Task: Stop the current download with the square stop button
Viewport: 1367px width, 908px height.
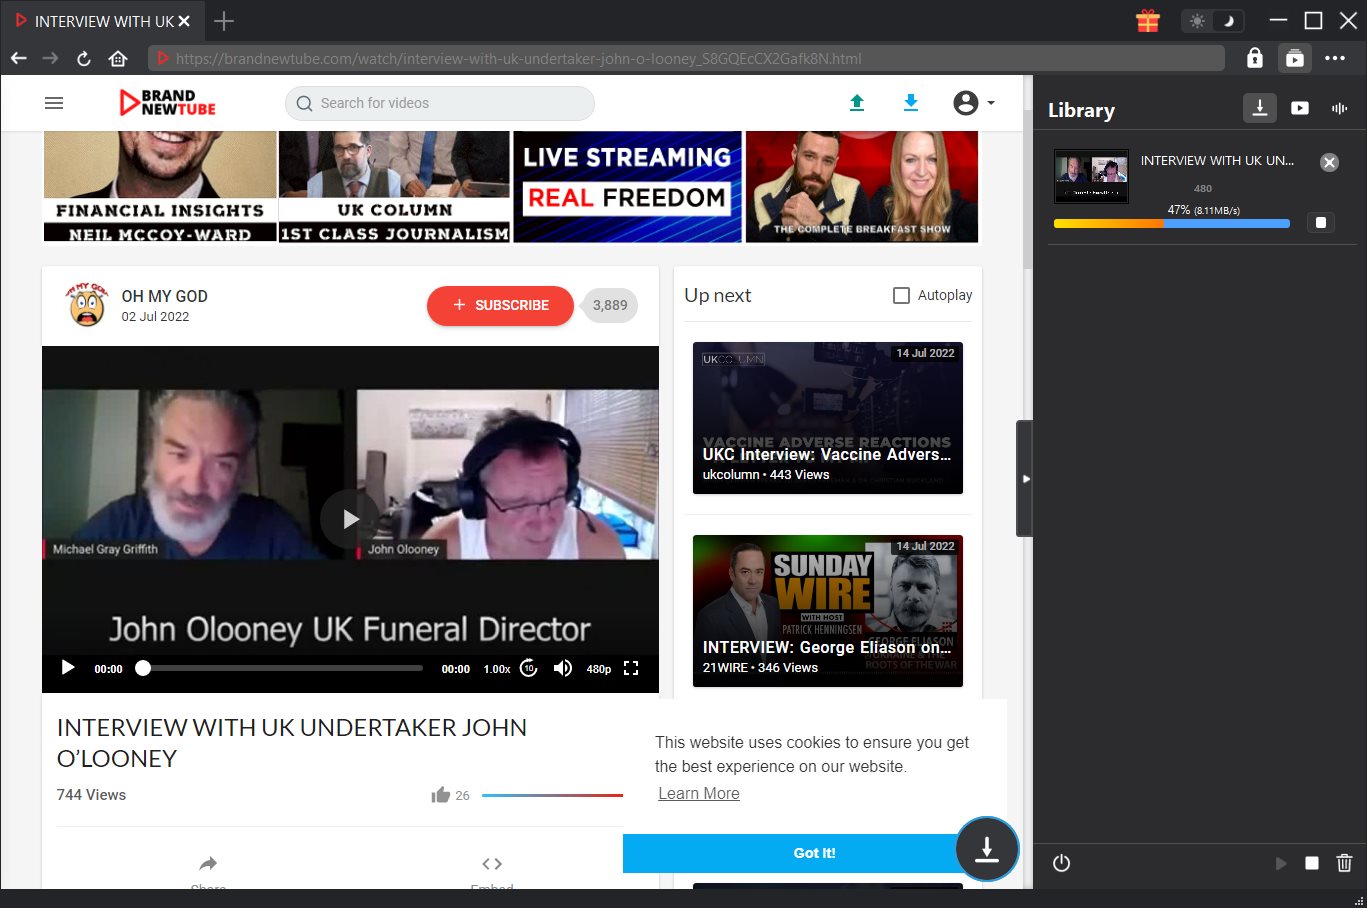Action: (x=1320, y=222)
